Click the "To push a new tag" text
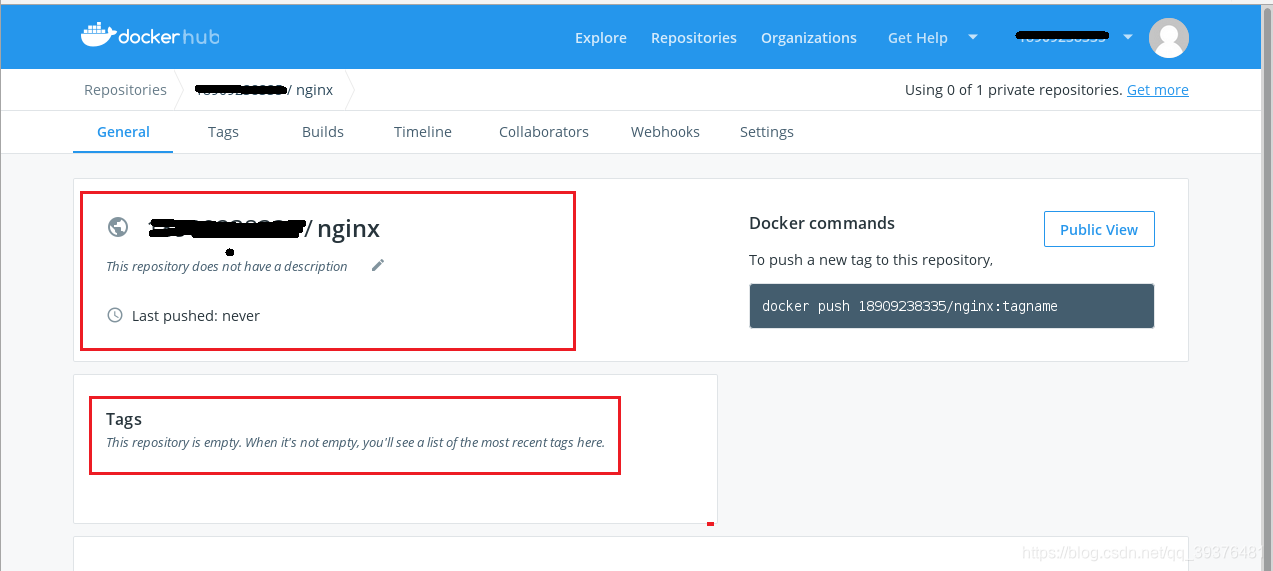 point(871,260)
